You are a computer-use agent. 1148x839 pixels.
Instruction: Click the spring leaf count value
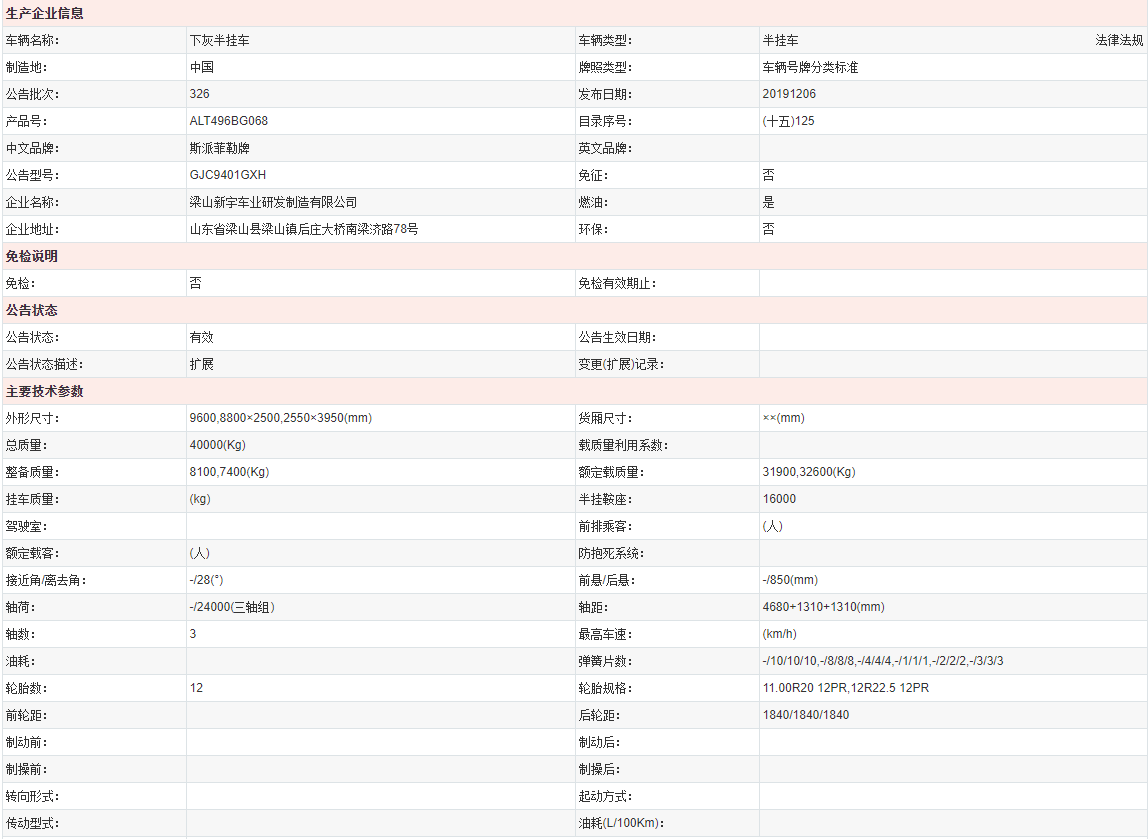(882, 662)
